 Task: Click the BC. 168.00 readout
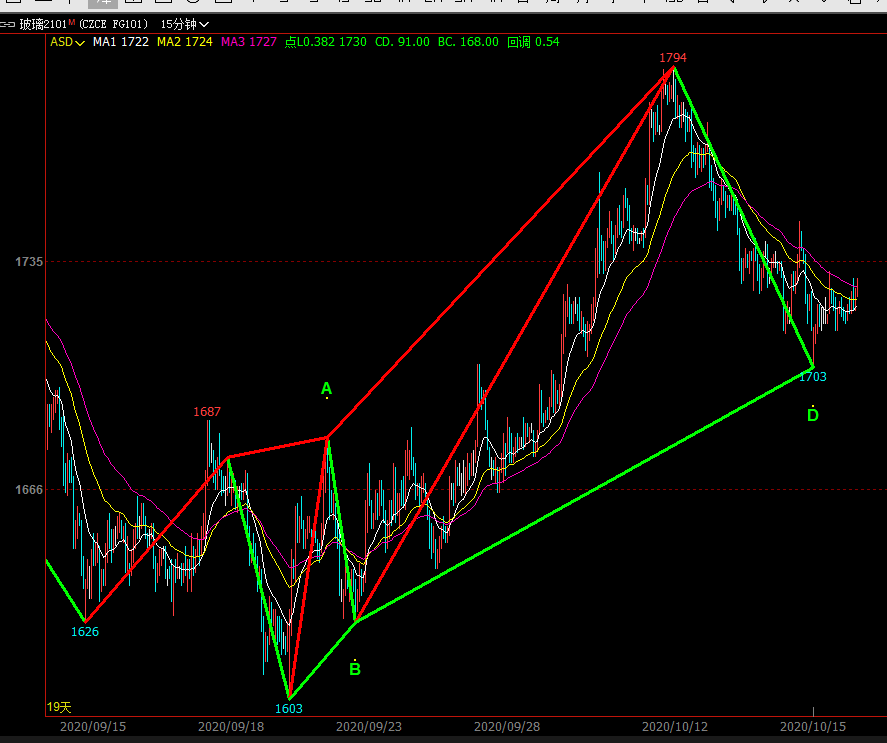[x=468, y=42]
